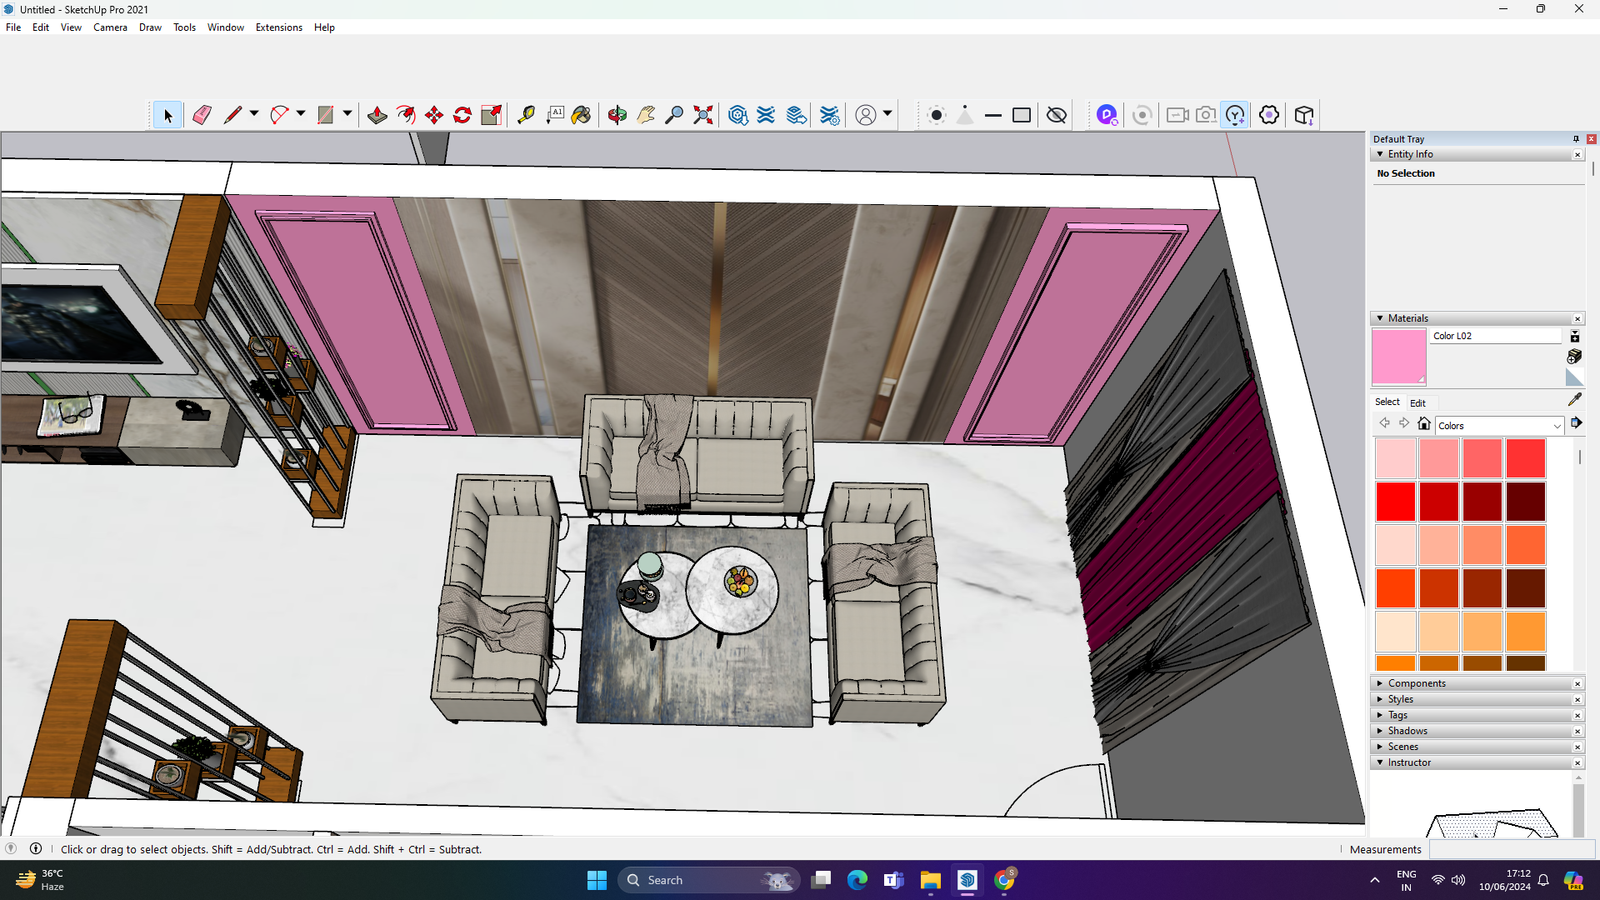Switch to the Edit tab in Materials

(x=1417, y=403)
